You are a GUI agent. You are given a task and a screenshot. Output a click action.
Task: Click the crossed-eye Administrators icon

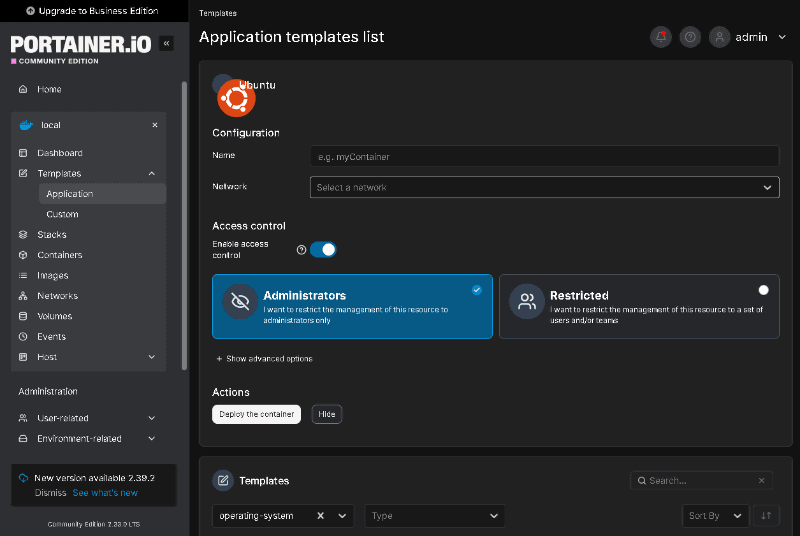point(240,301)
